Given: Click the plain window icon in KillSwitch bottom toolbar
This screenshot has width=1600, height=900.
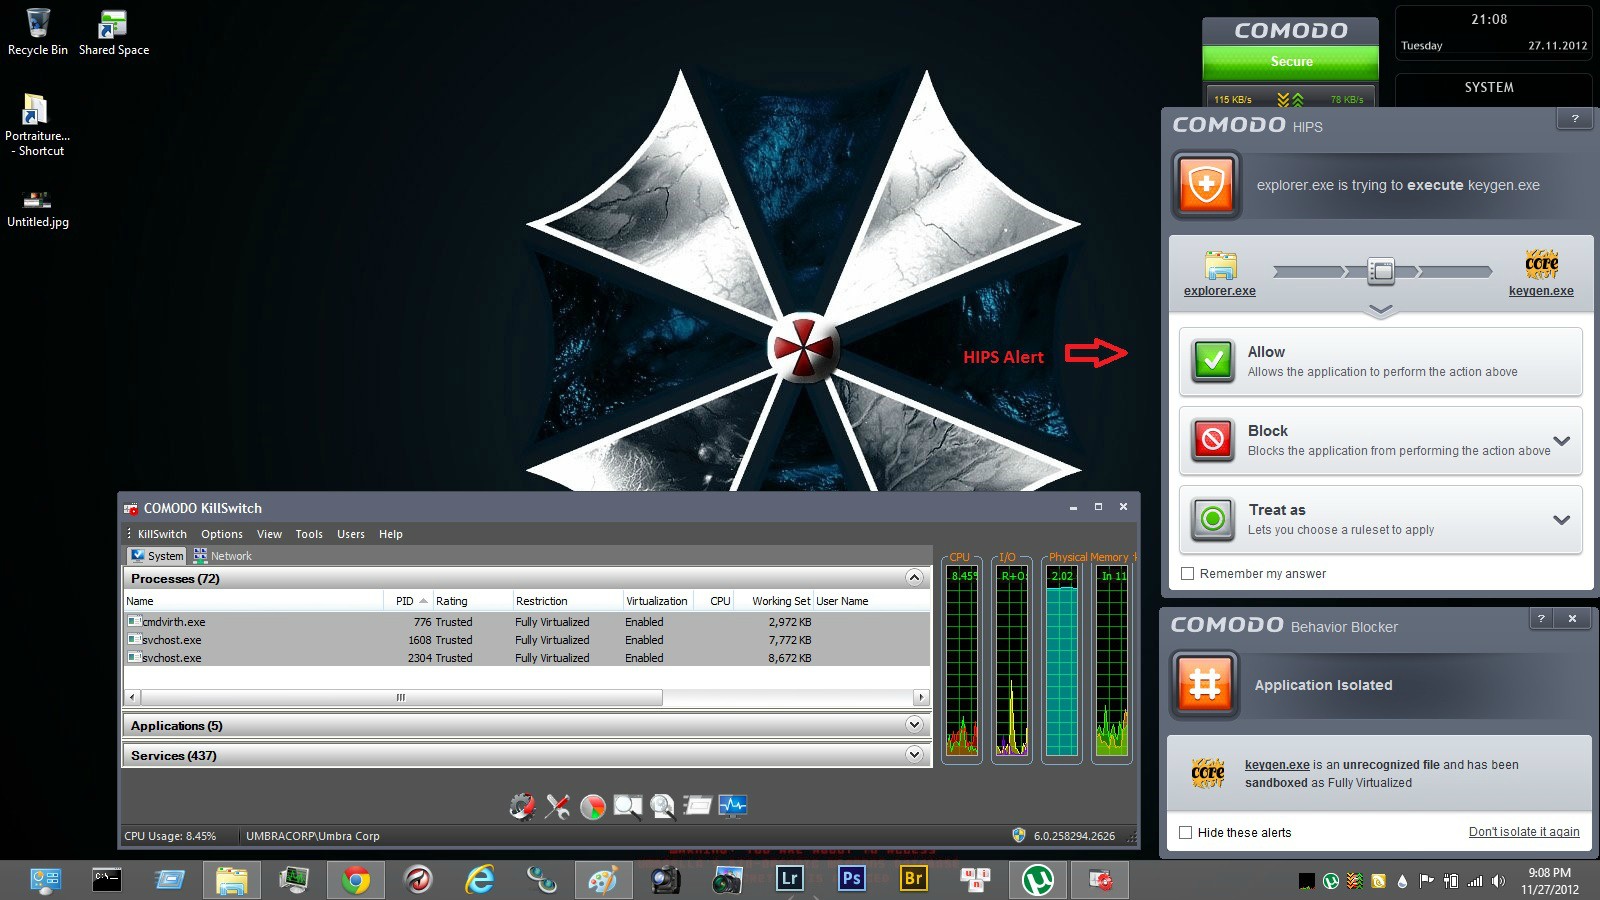Looking at the screenshot, I should point(698,806).
